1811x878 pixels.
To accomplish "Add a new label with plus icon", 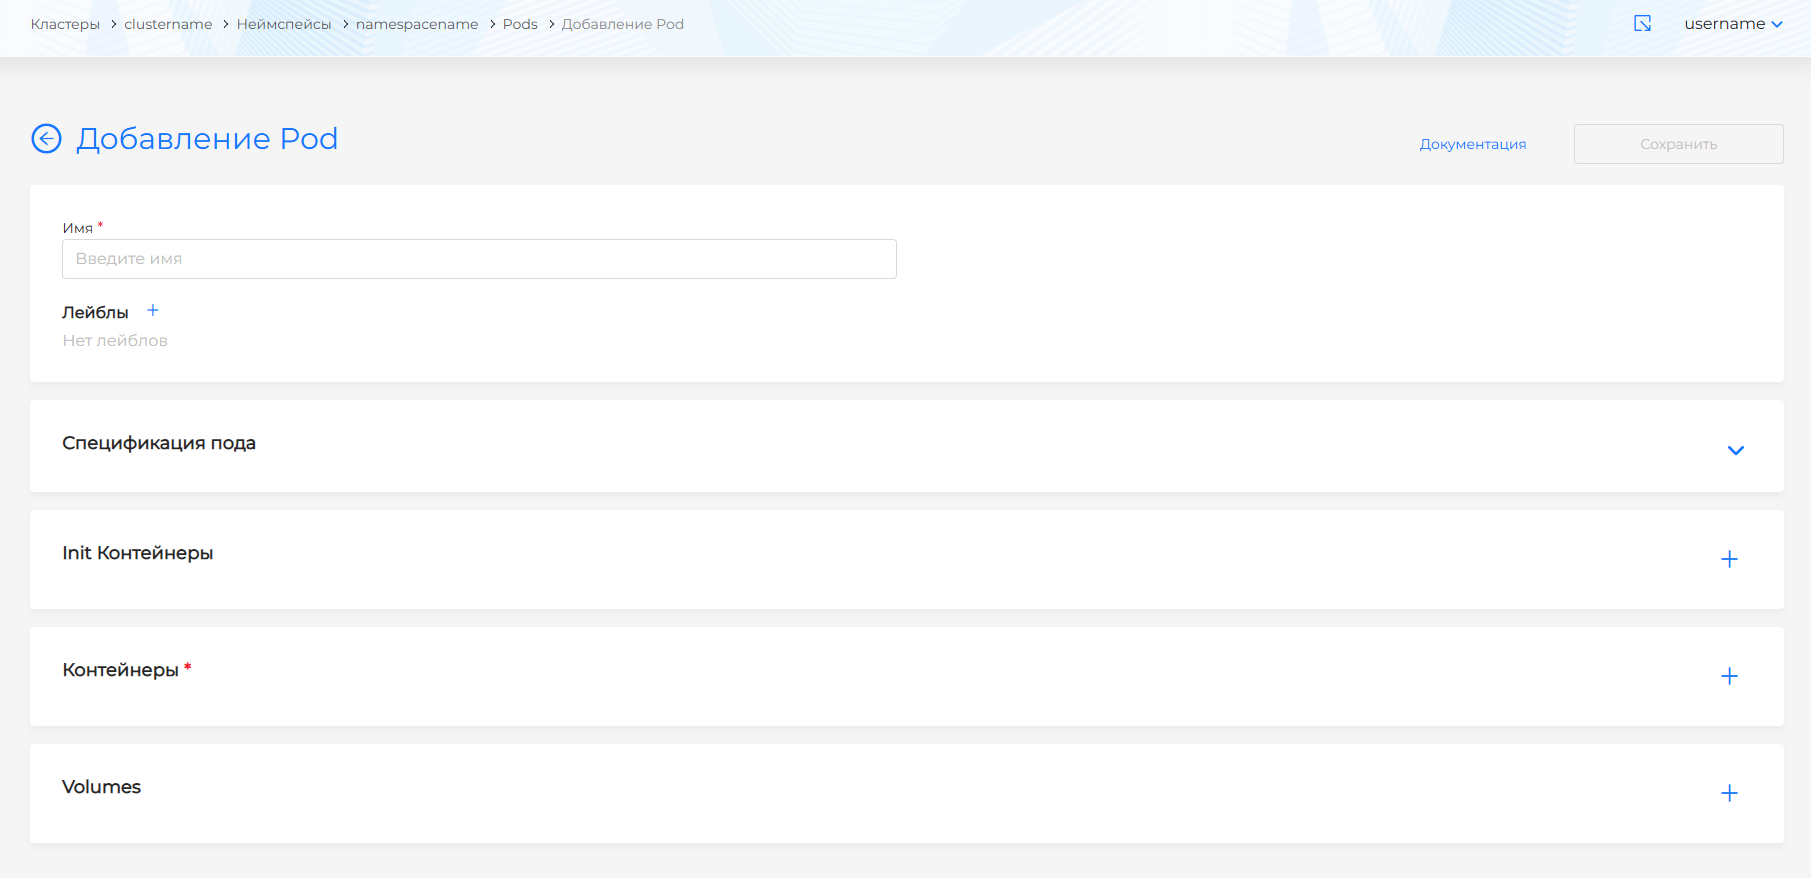I will coord(153,311).
